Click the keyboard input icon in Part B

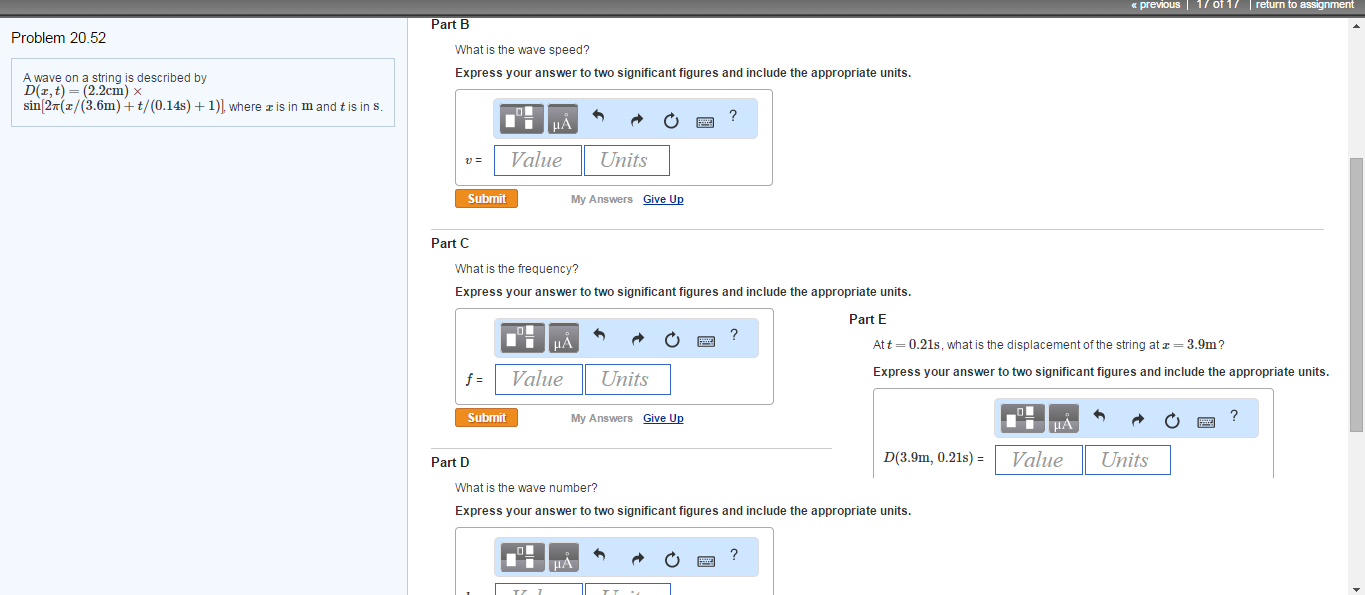(705, 120)
